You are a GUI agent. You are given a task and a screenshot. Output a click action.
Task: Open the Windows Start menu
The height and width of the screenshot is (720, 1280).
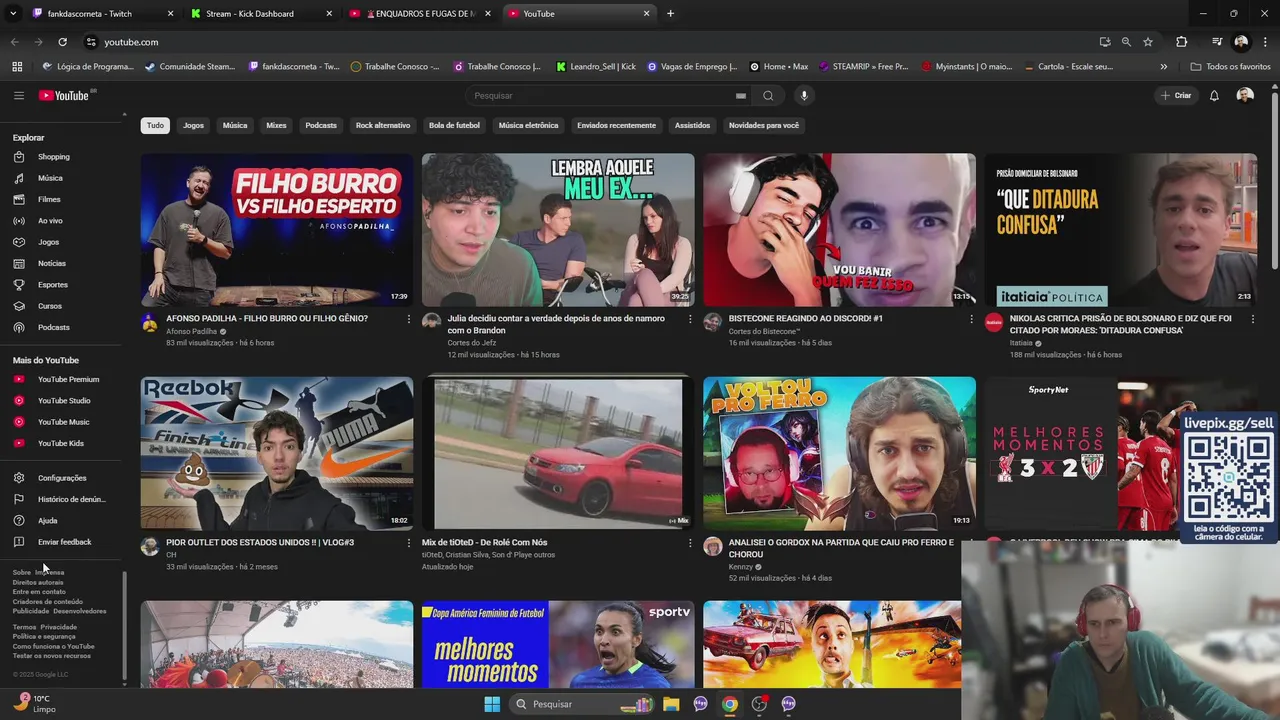[492, 704]
